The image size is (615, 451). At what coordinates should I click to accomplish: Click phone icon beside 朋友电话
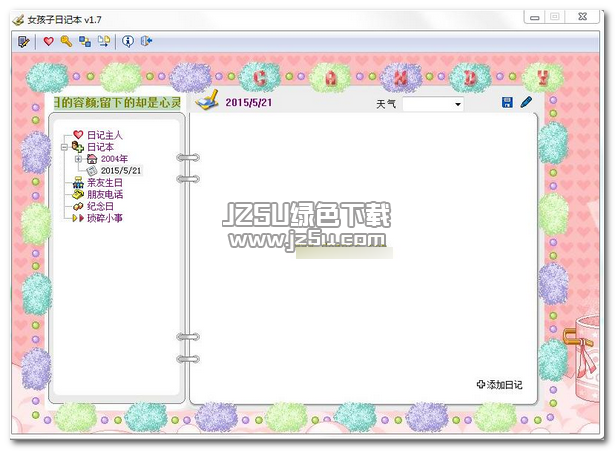[78, 194]
